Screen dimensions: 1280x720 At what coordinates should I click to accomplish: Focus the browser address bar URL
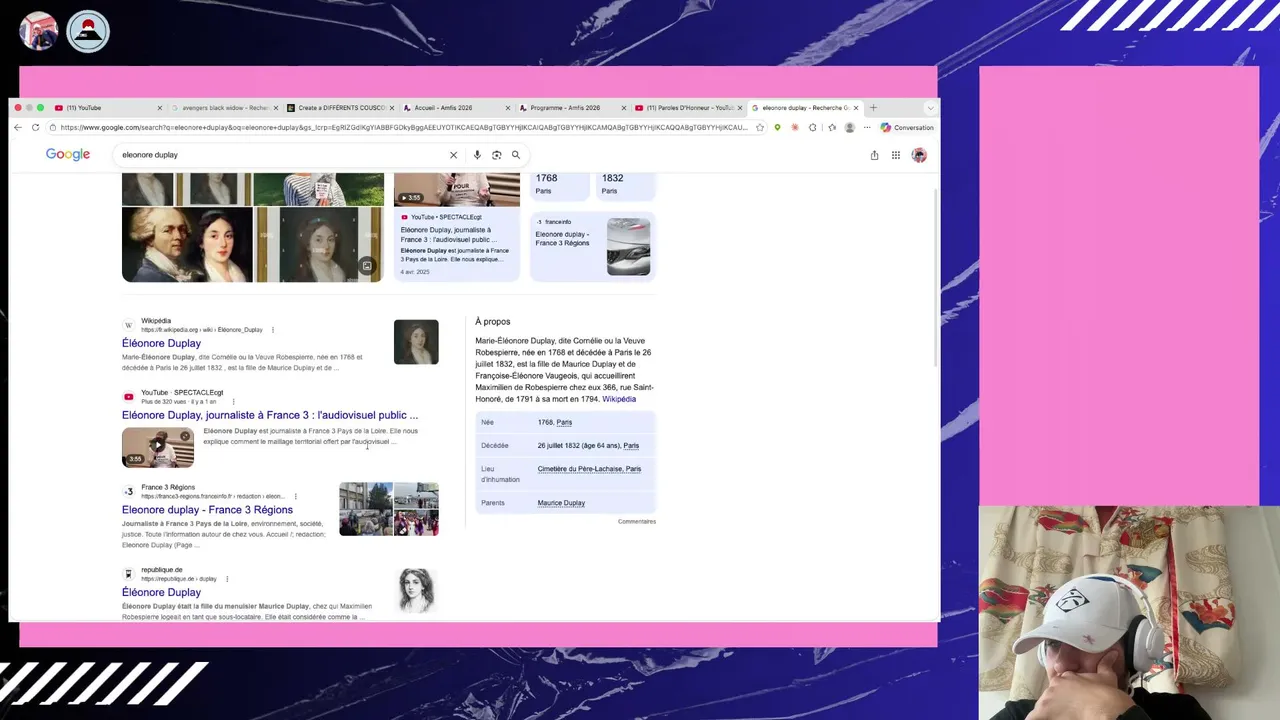403,127
